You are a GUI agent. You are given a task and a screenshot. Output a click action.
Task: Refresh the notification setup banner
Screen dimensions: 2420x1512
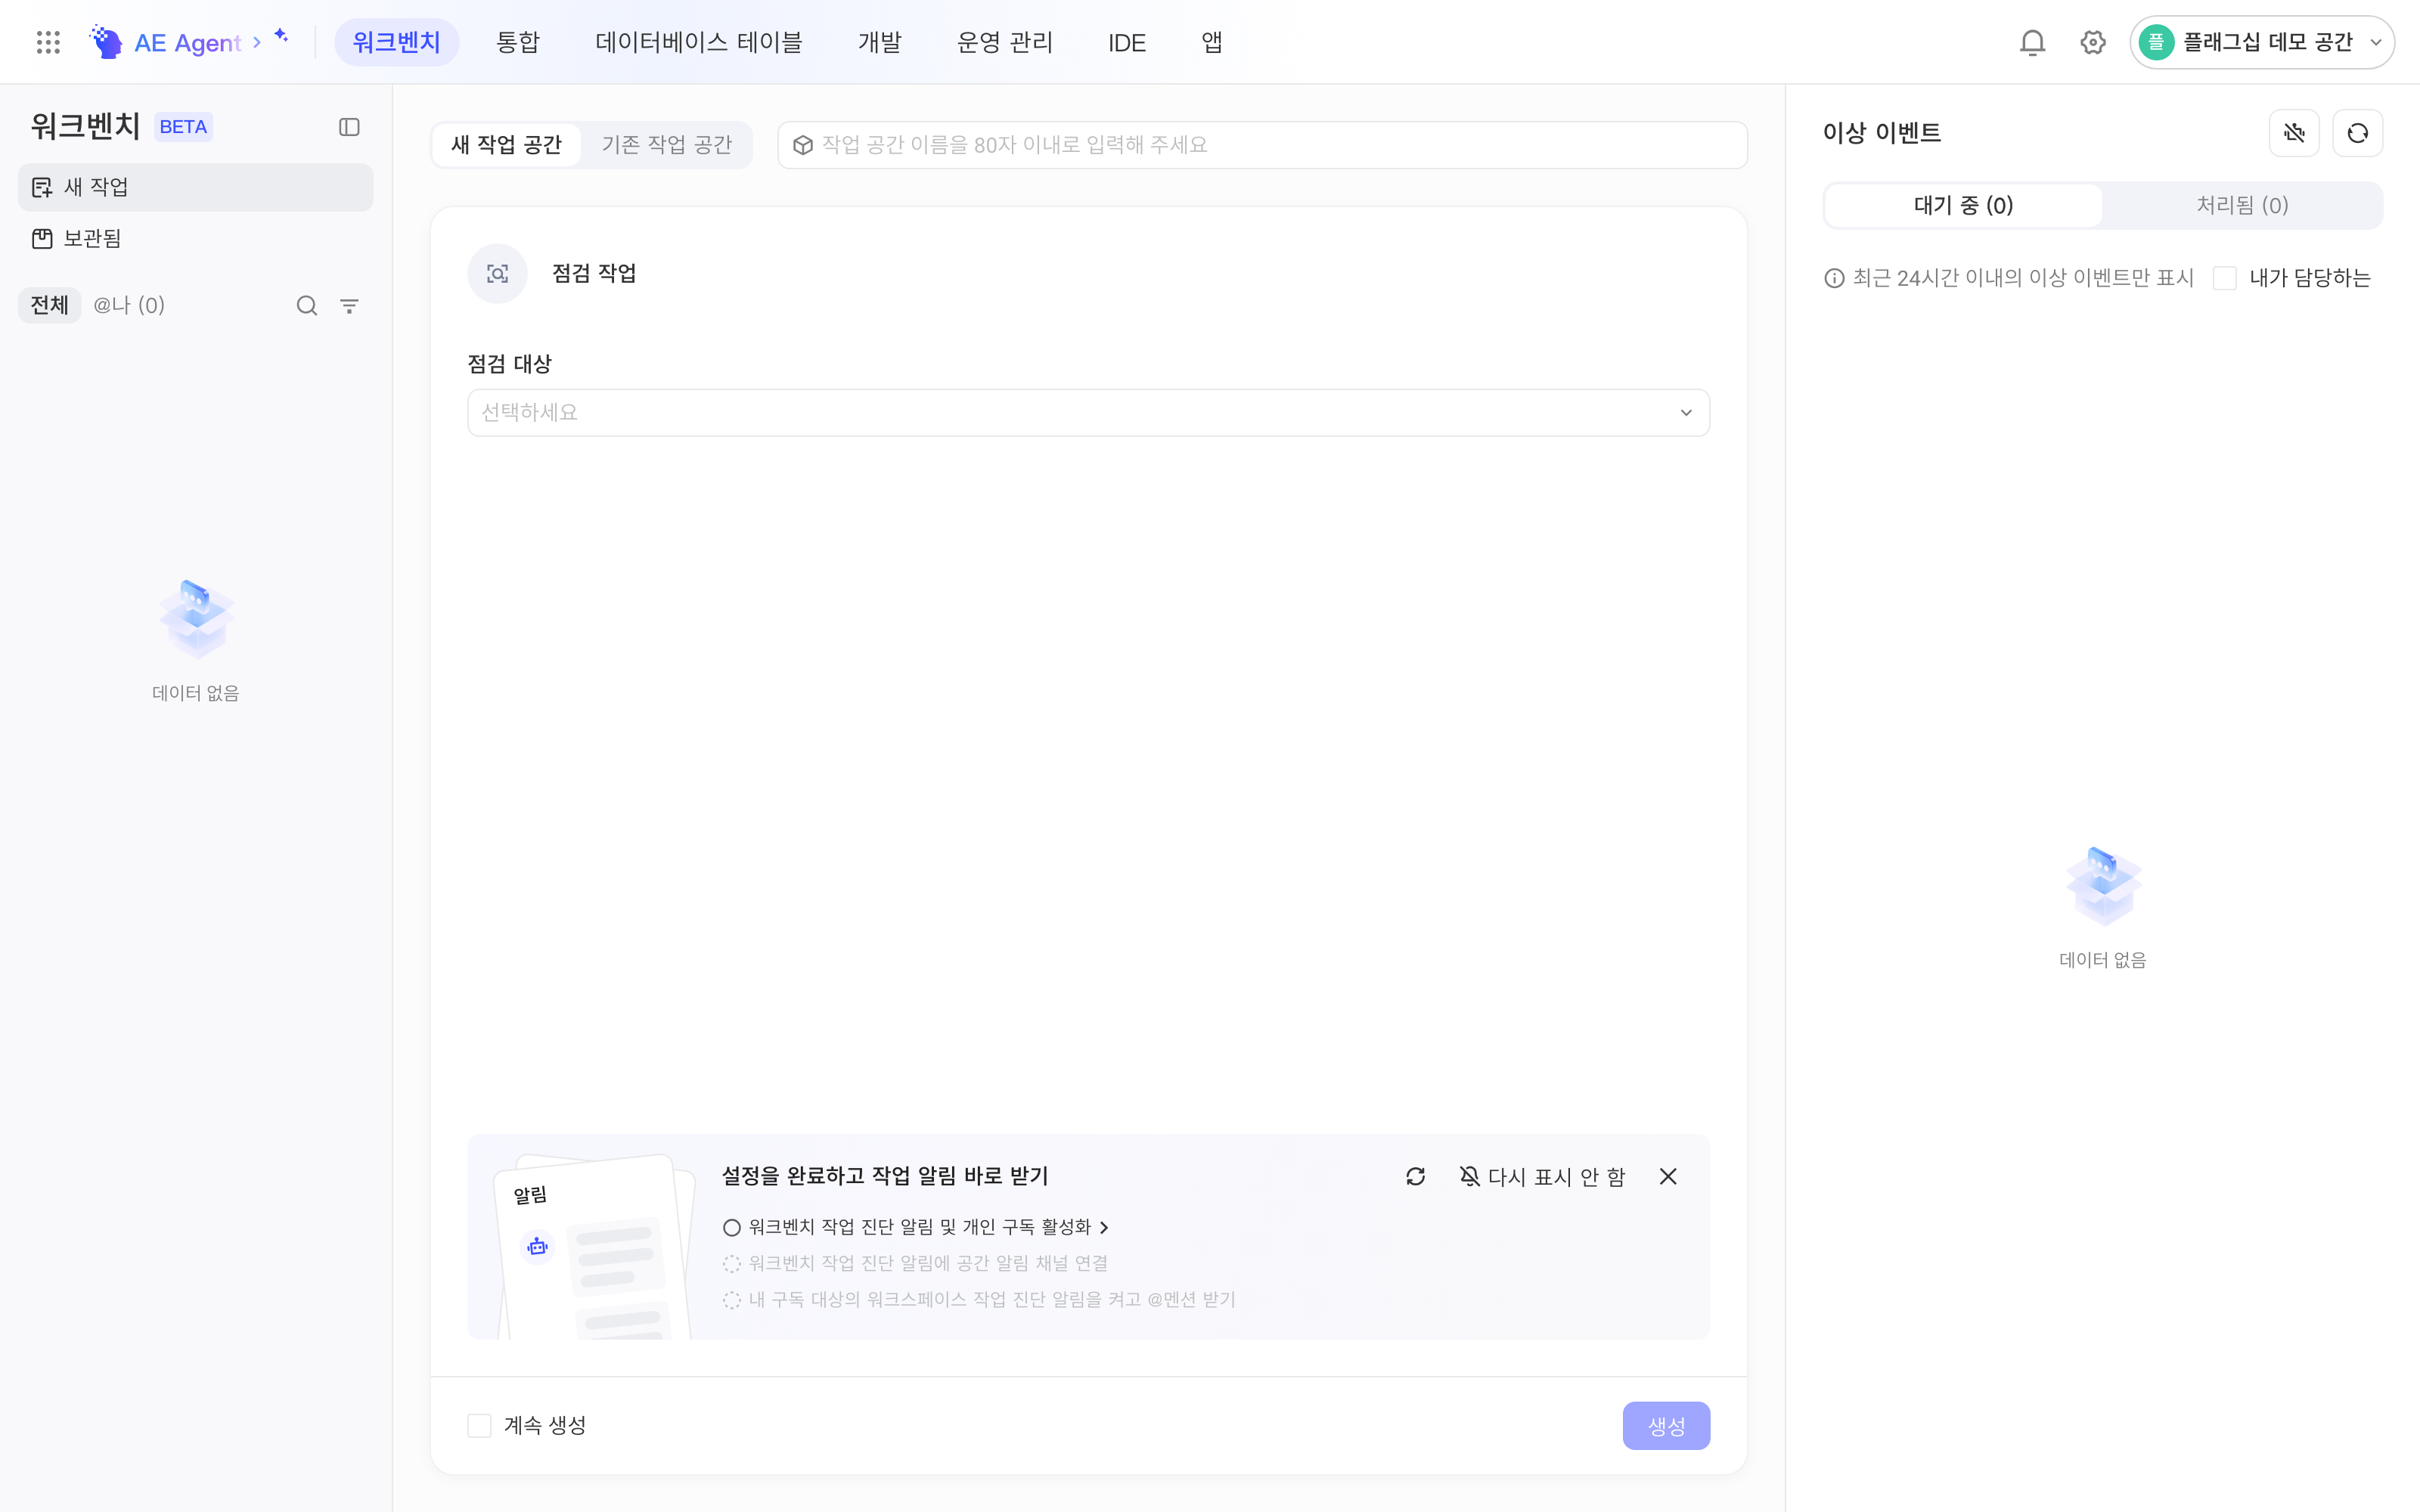pos(1415,1177)
